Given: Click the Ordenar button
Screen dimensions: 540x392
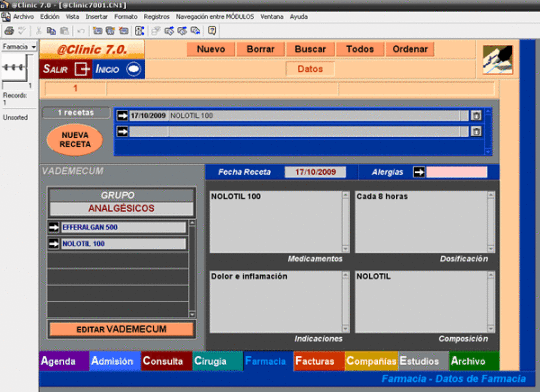Looking at the screenshot, I should tap(410, 49).
